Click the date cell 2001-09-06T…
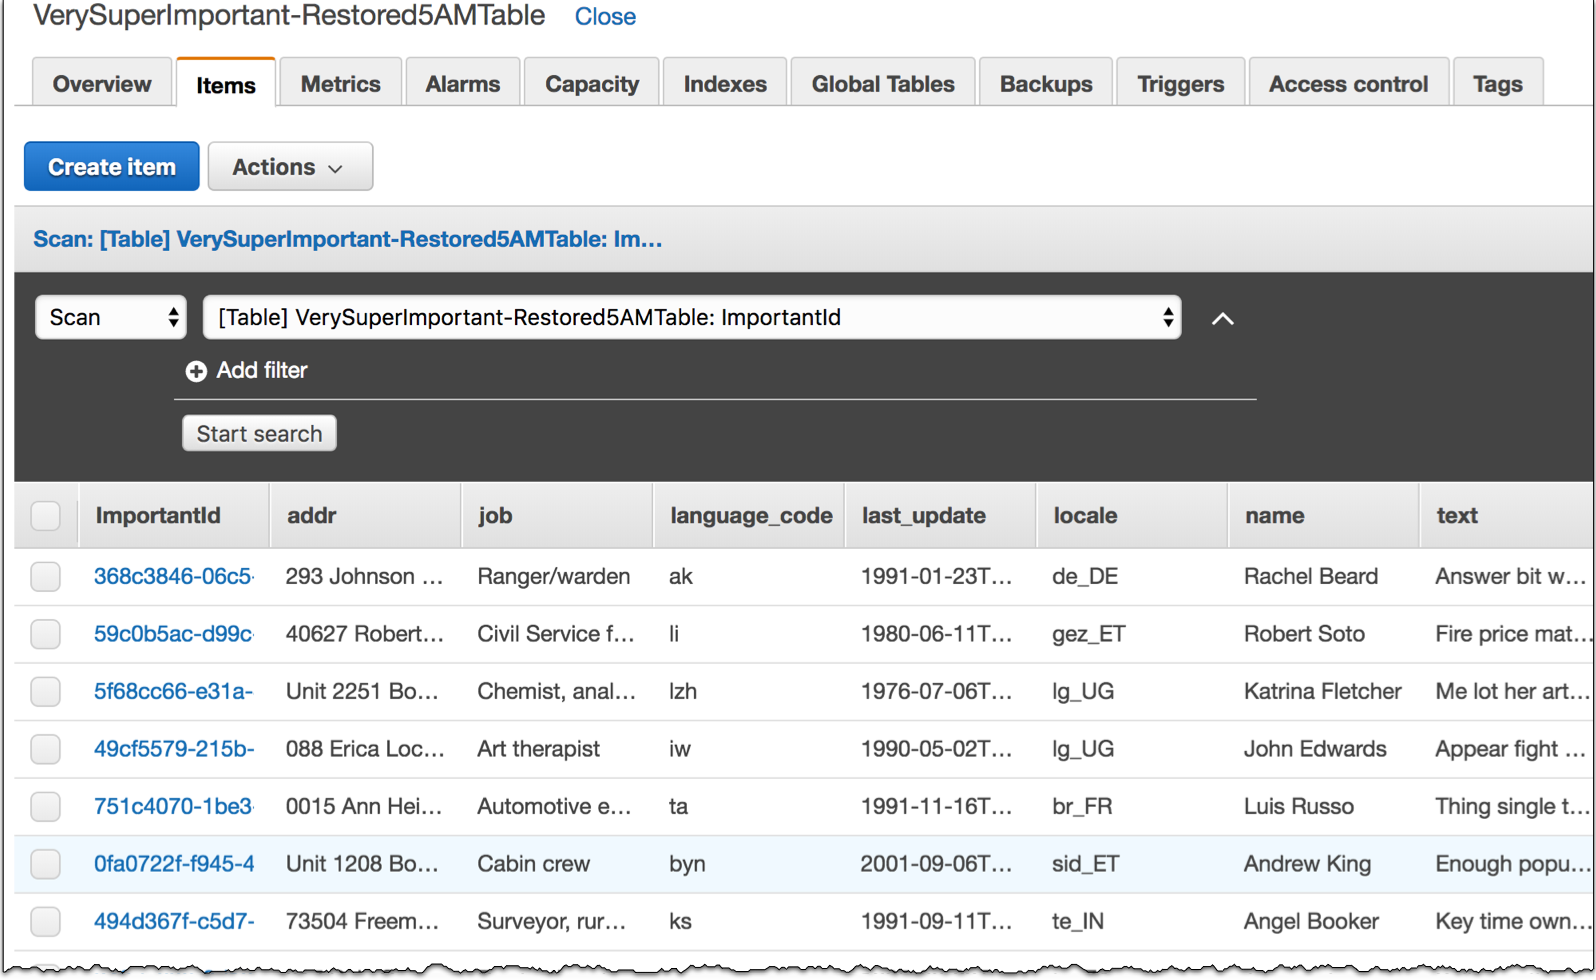 [937, 864]
